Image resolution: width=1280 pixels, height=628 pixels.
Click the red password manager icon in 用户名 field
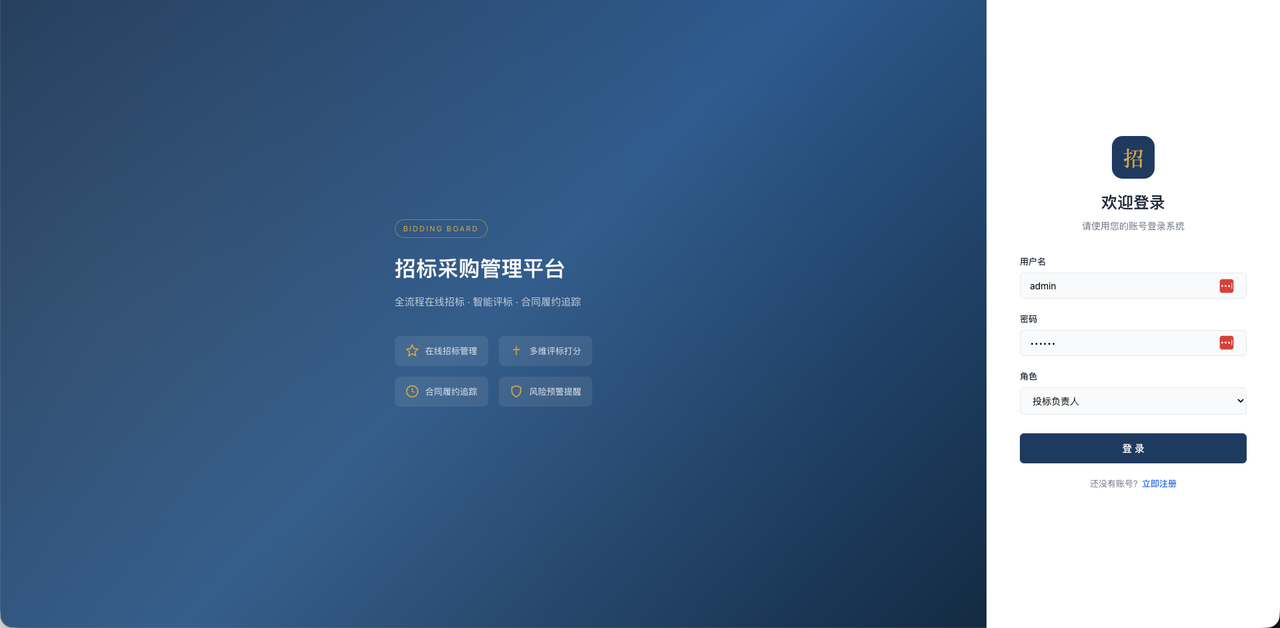click(1227, 286)
